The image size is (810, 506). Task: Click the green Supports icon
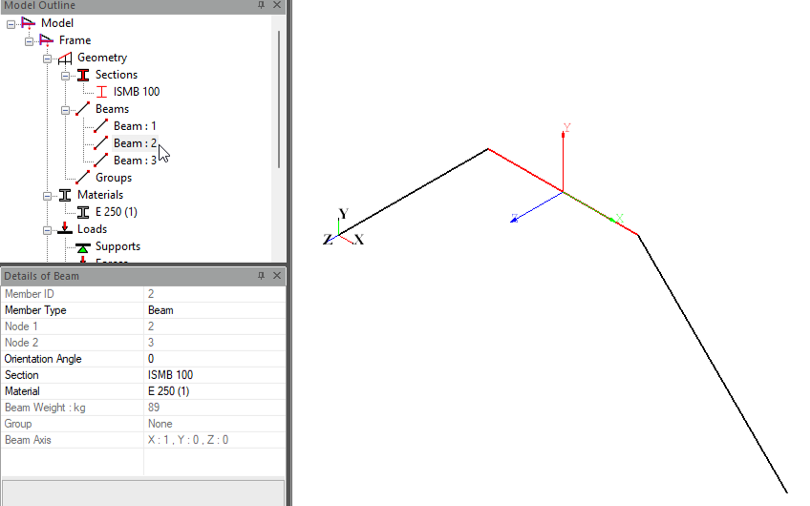[x=83, y=247]
